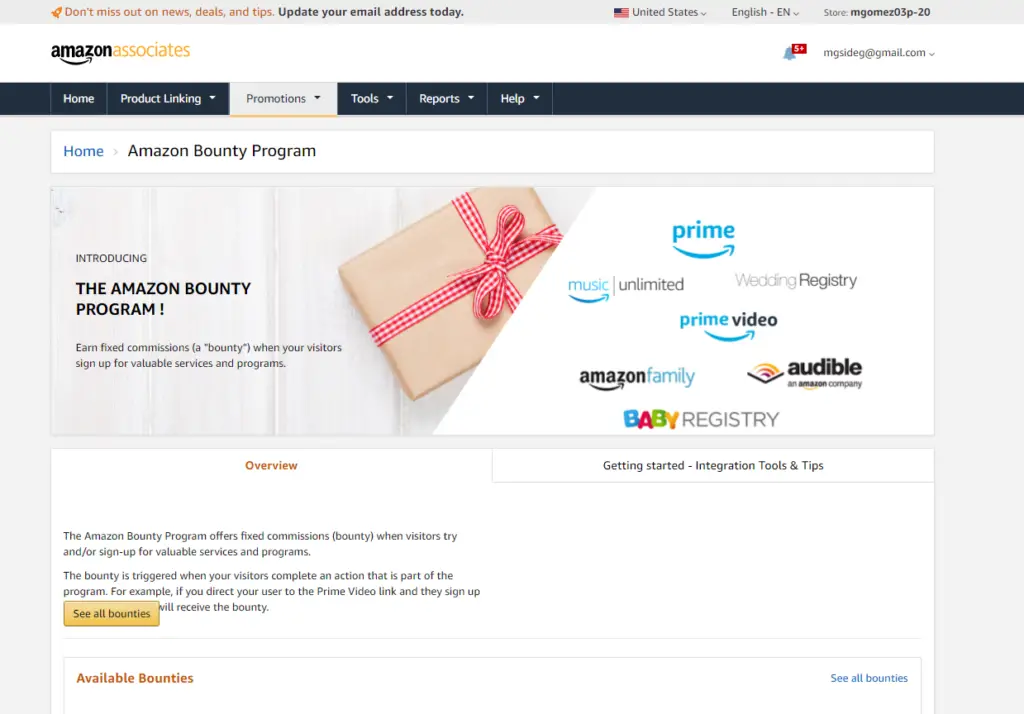Click the Amazon Family logo

637,378
